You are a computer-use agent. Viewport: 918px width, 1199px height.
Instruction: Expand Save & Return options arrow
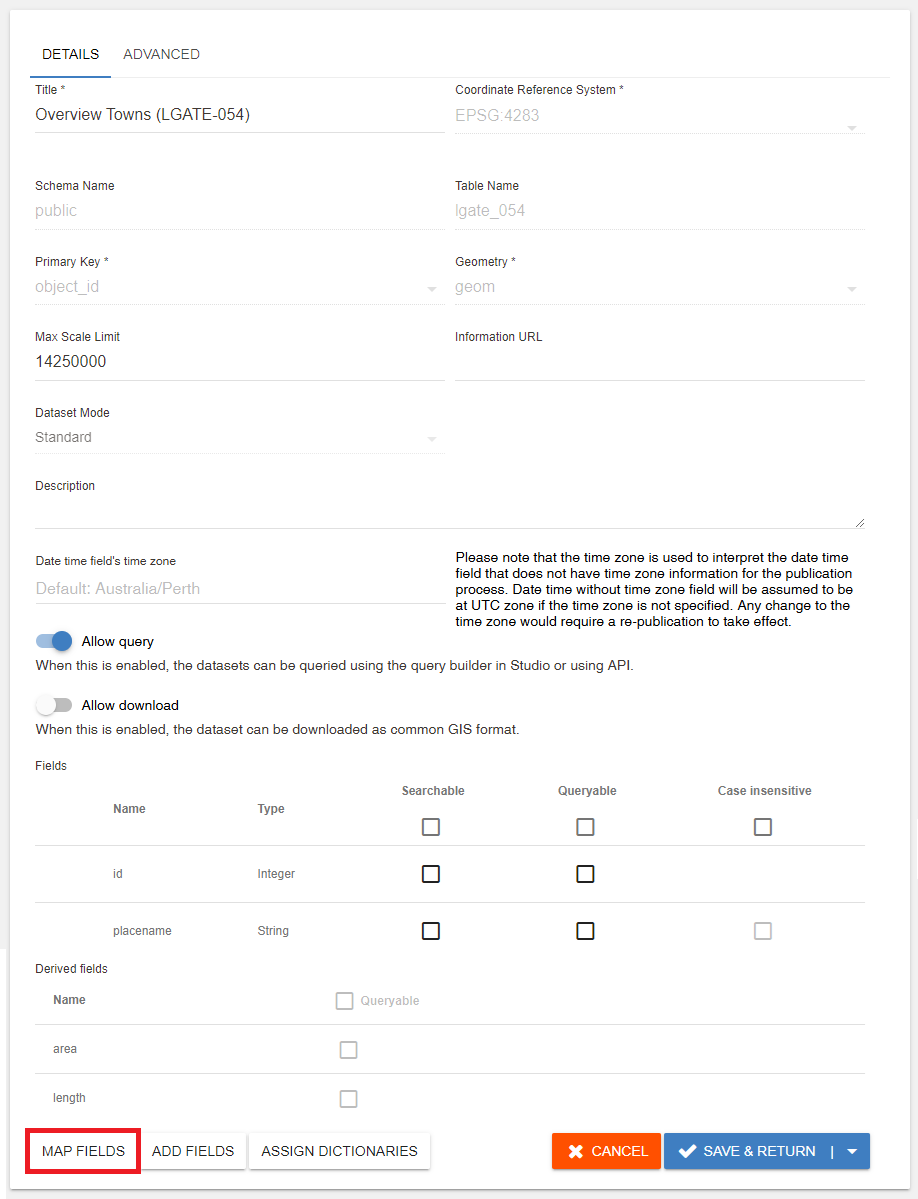pyautogui.click(x=852, y=1151)
